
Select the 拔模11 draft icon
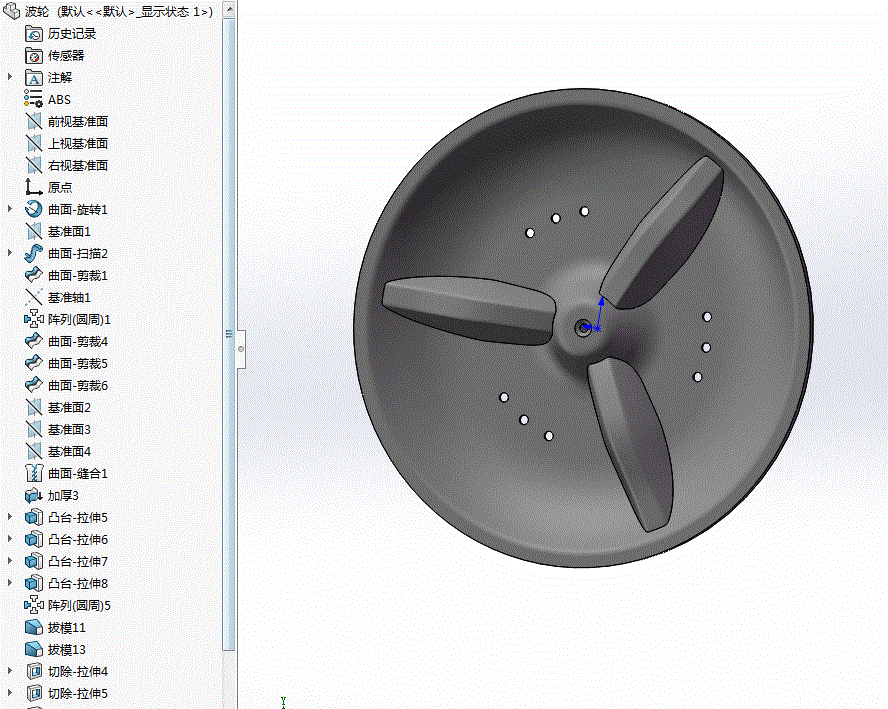[34, 627]
